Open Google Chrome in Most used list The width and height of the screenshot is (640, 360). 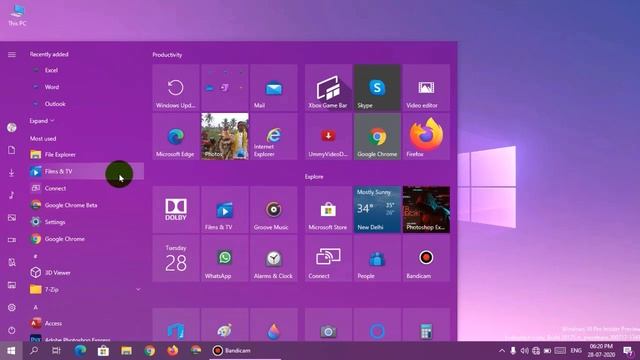coord(87,239)
